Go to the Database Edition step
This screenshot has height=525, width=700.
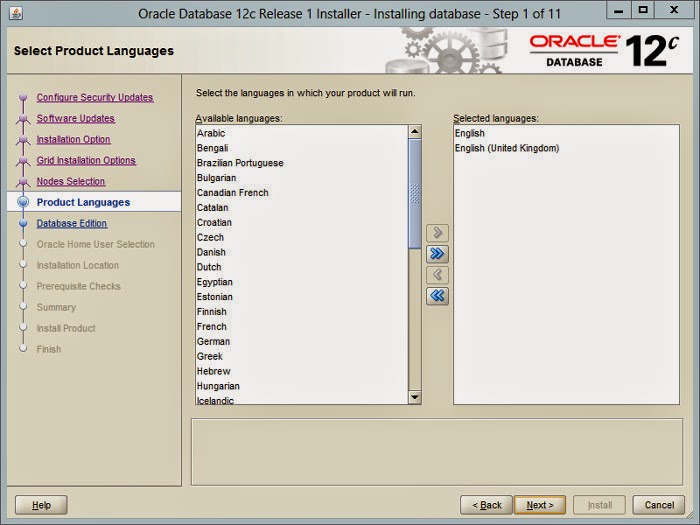[71, 223]
